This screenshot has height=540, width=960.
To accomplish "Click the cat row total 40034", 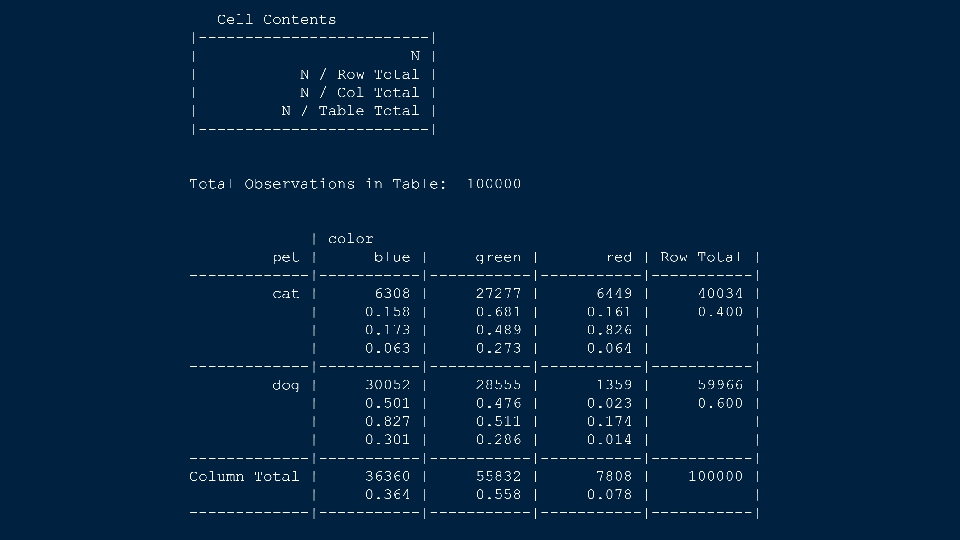I will coord(720,294).
